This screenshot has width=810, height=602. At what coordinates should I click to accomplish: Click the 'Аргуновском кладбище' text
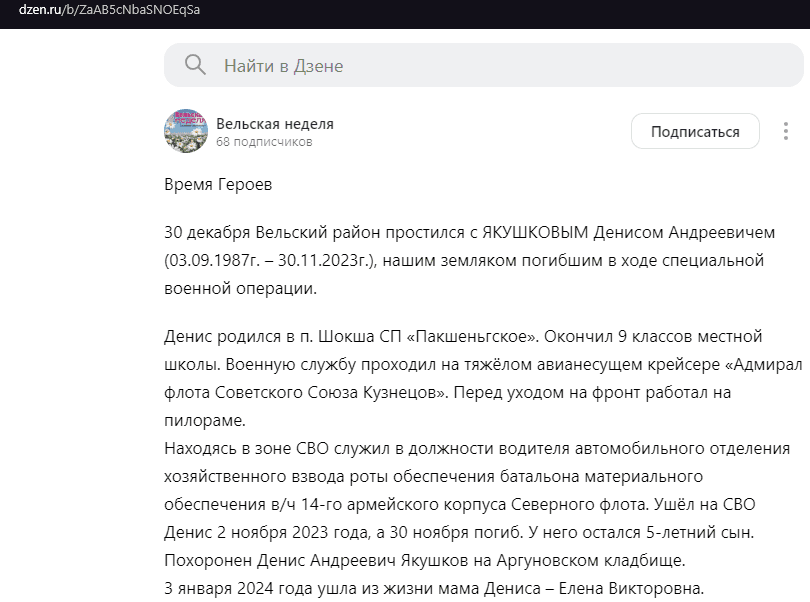(x=591, y=560)
